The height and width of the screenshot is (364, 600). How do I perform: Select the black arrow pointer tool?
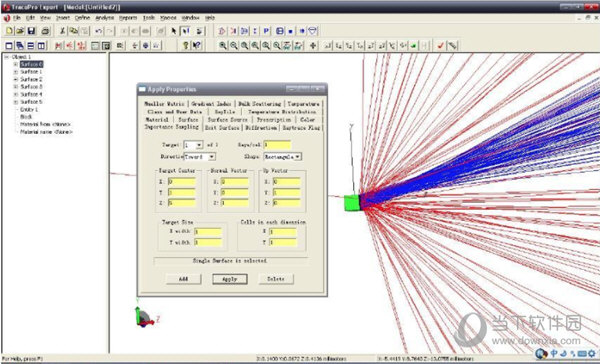tap(174, 31)
